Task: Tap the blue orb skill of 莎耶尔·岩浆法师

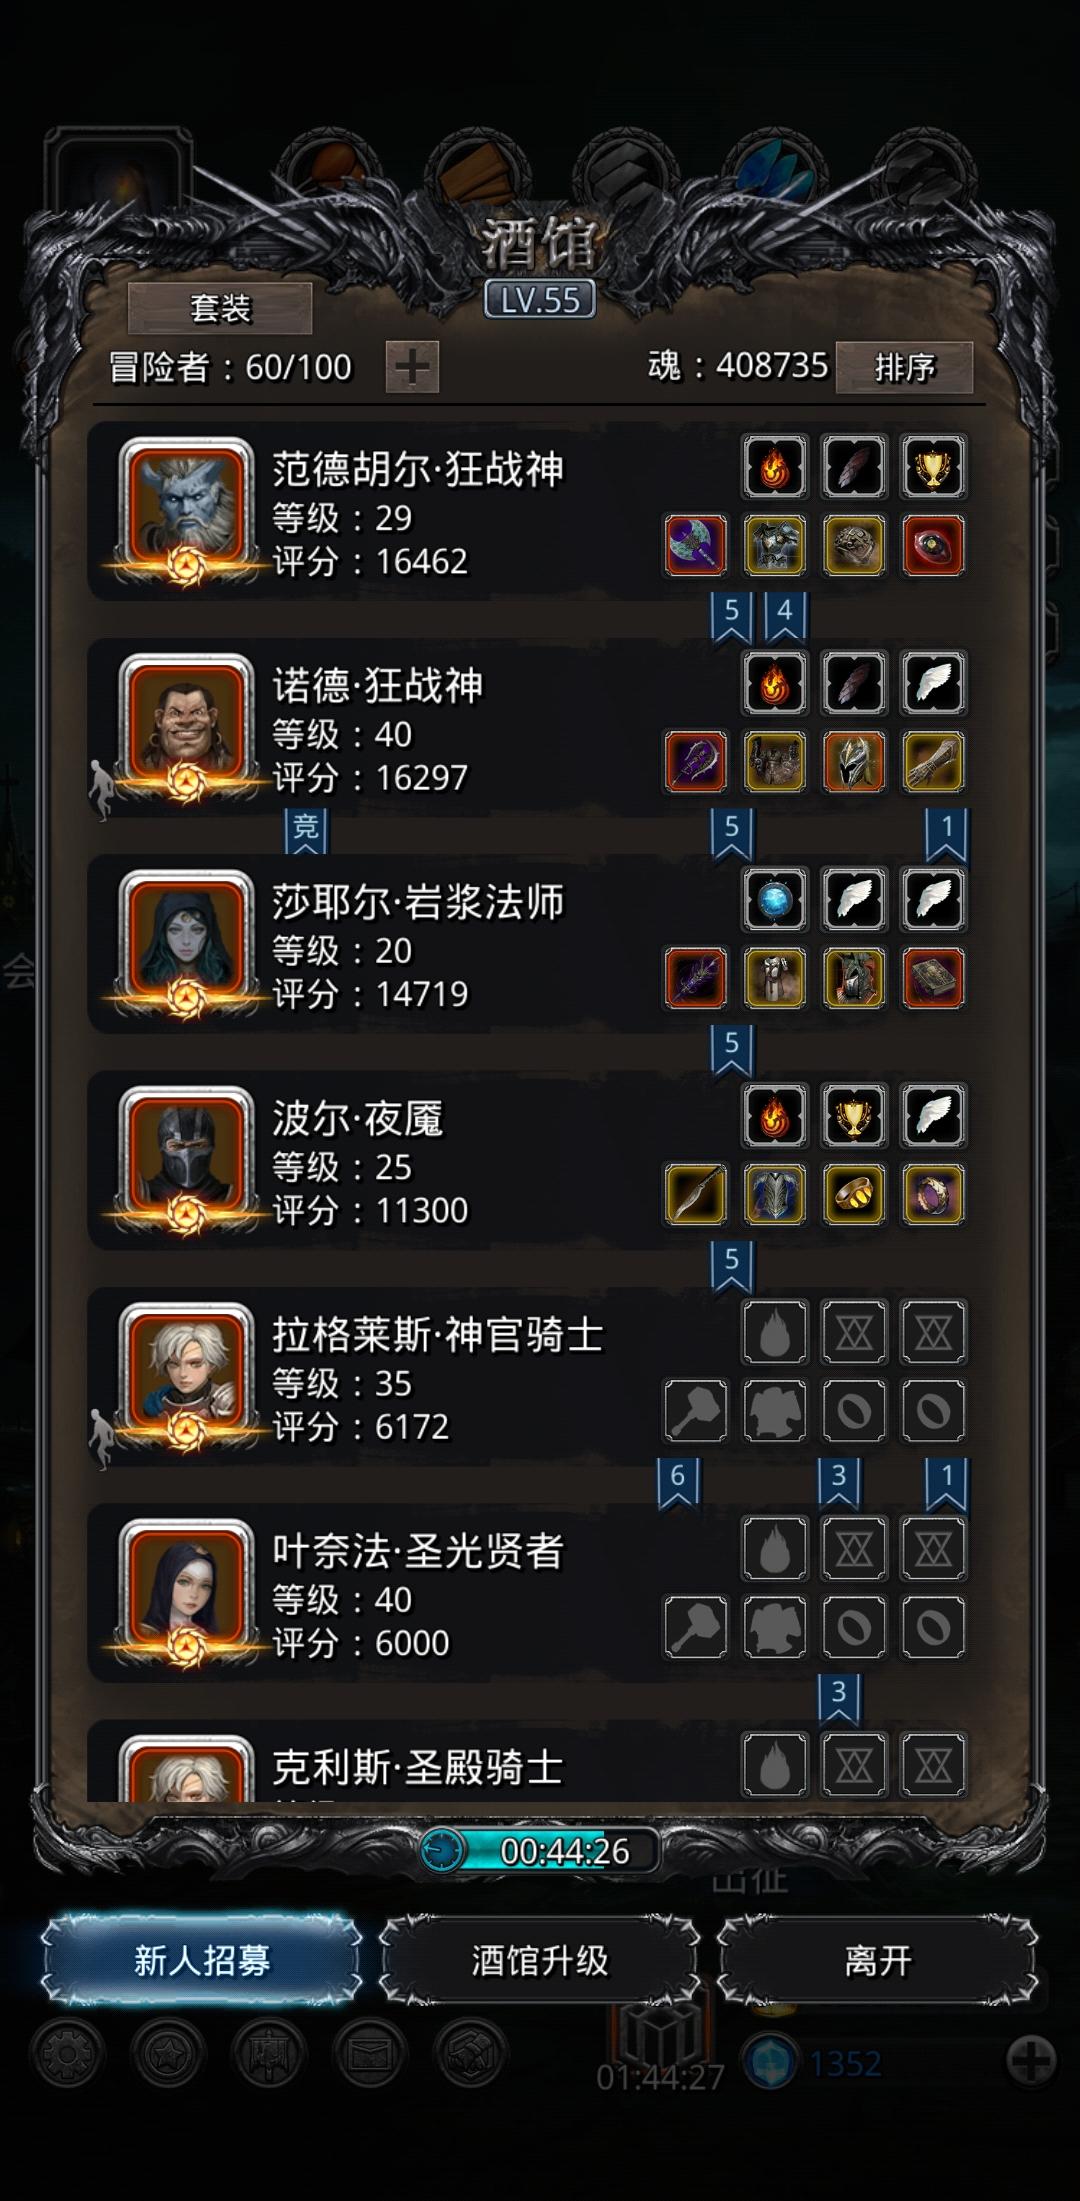Action: (775, 899)
